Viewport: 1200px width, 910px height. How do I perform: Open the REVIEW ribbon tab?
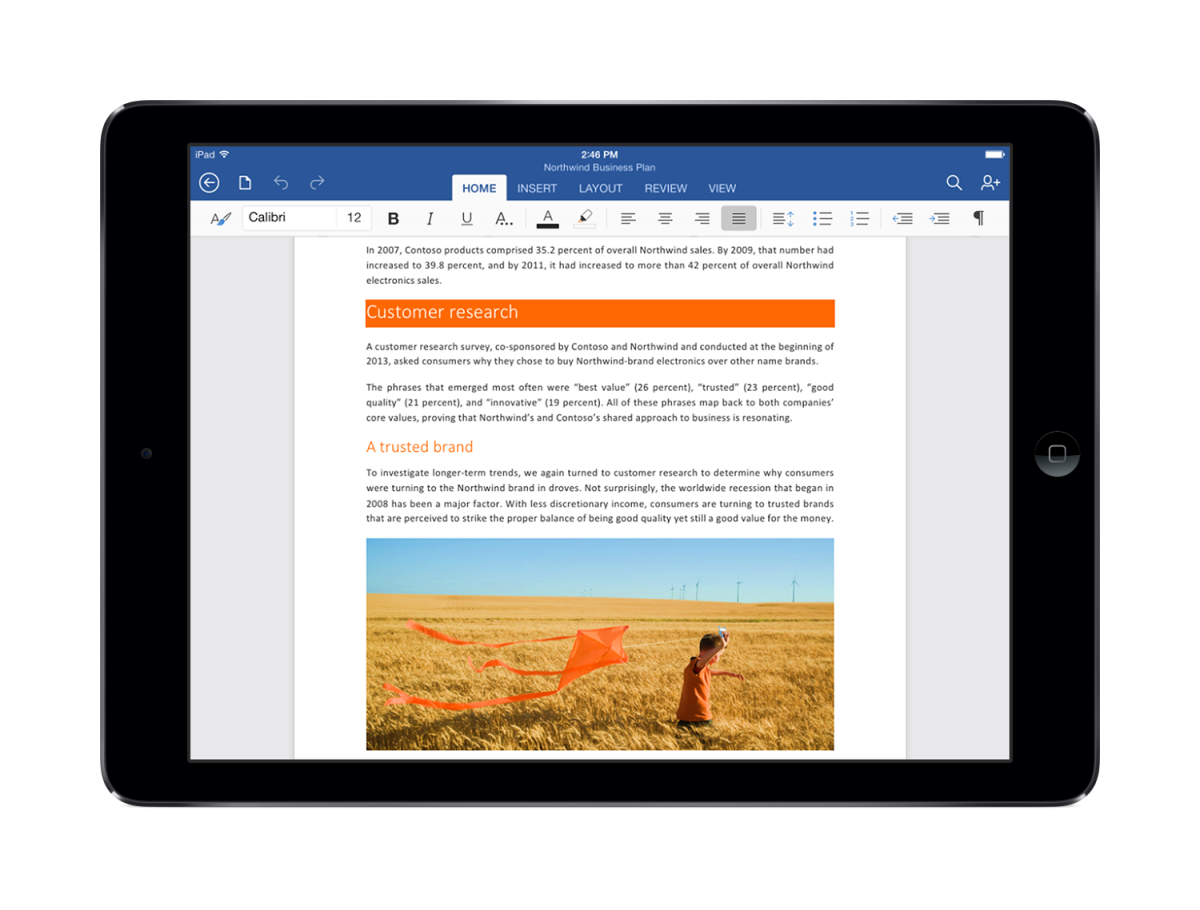tap(665, 188)
